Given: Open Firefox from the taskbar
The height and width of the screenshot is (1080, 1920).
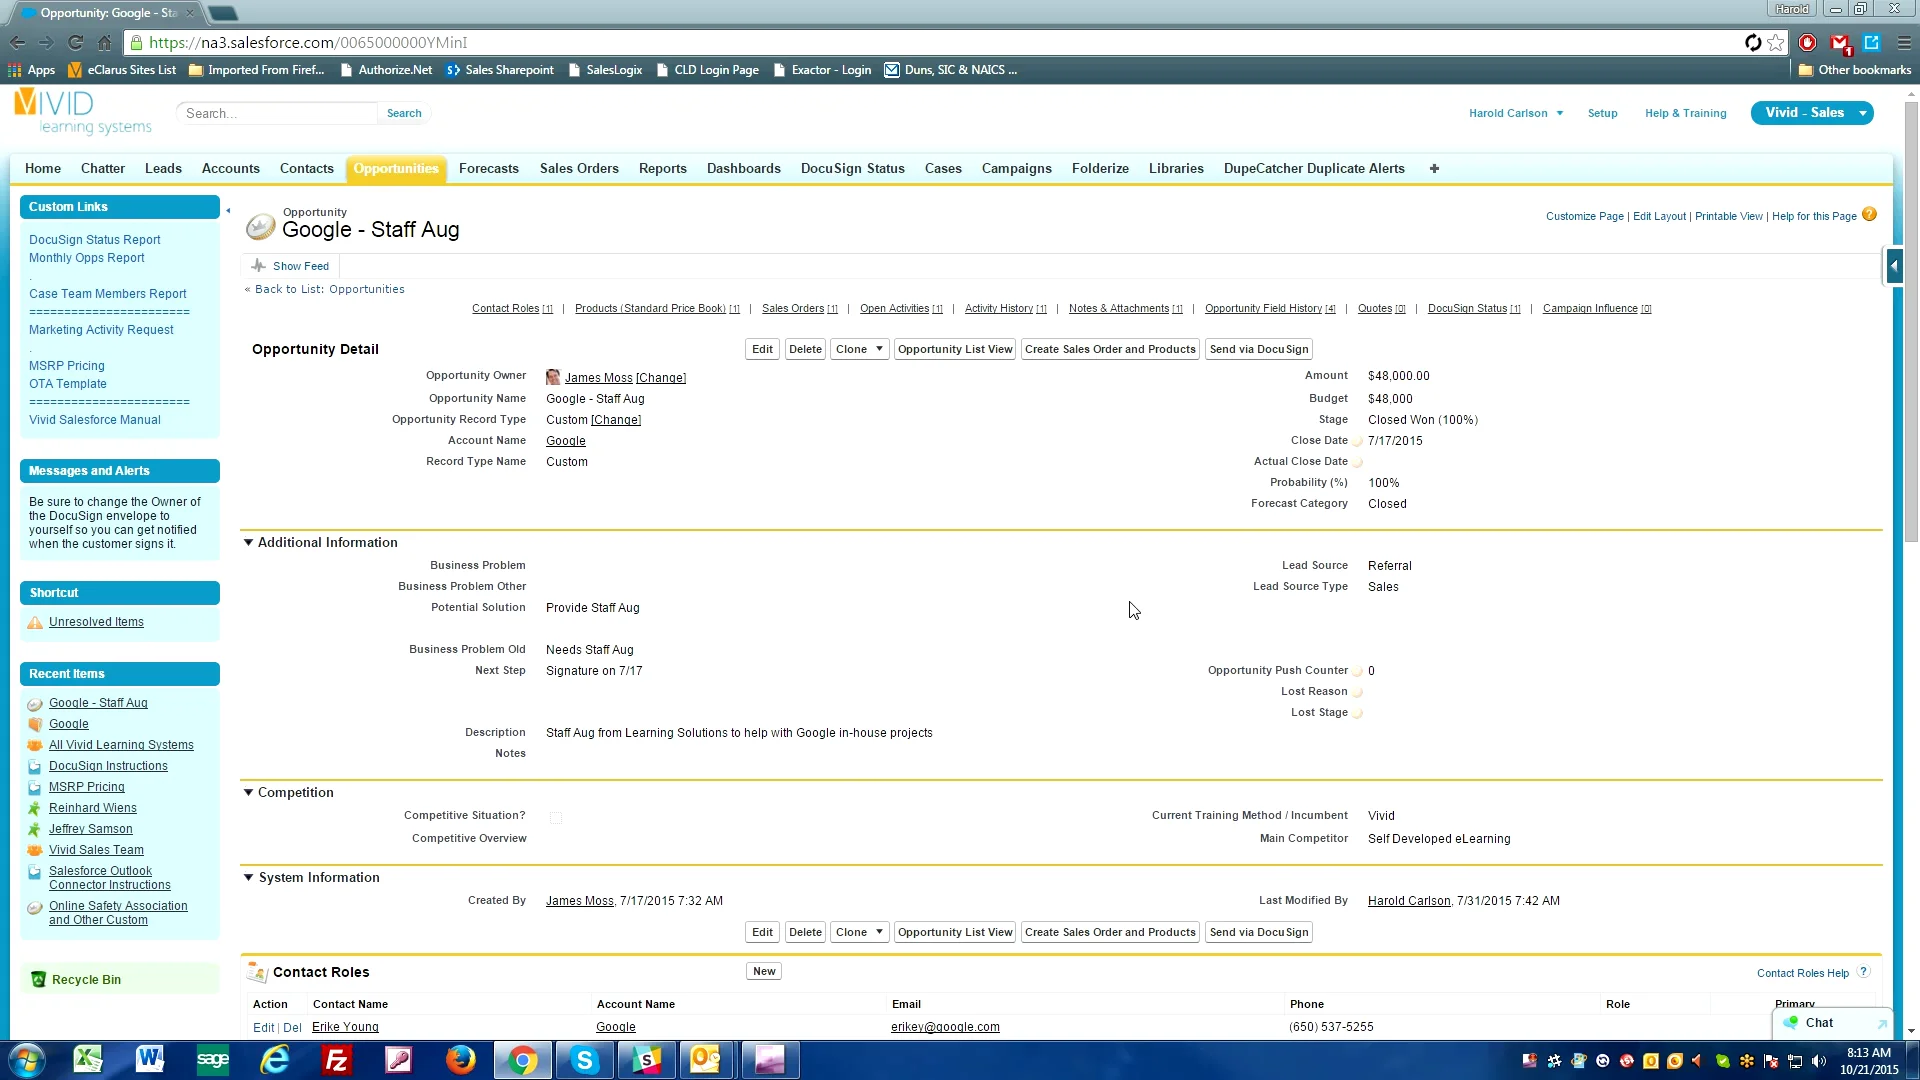Looking at the screenshot, I should (x=460, y=1060).
